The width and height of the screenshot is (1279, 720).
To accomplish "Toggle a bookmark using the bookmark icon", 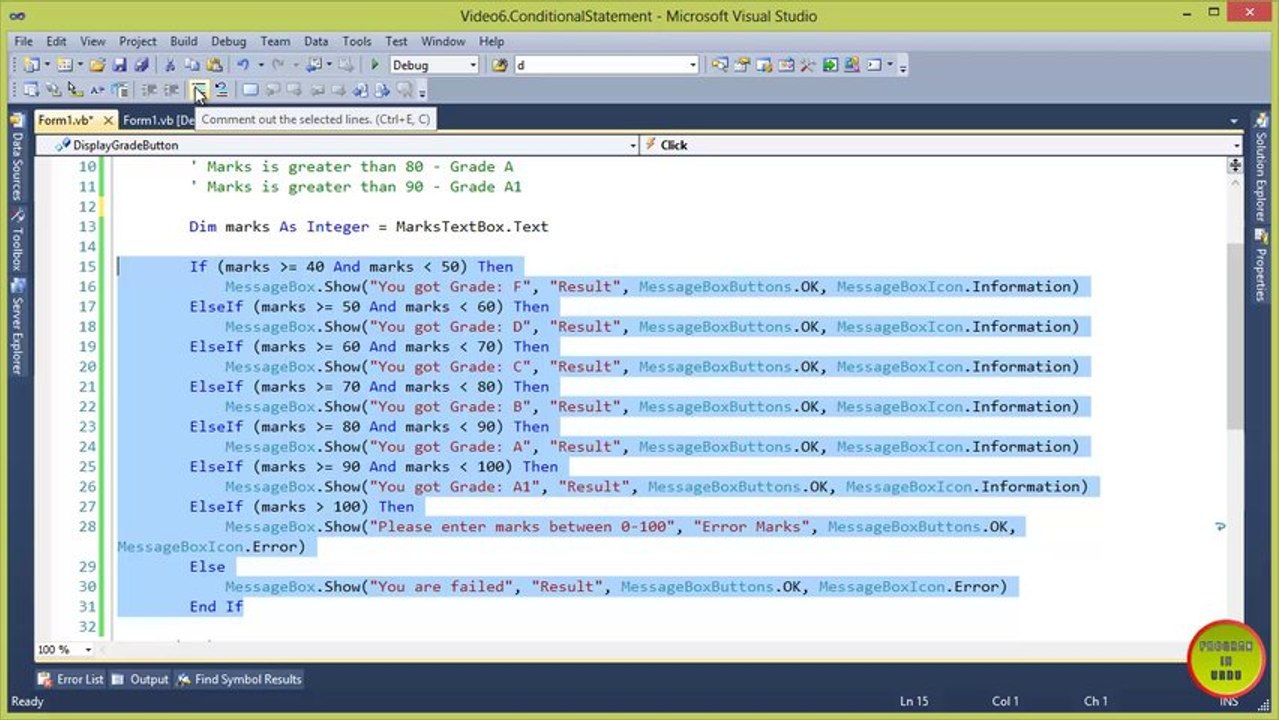I will [250, 90].
